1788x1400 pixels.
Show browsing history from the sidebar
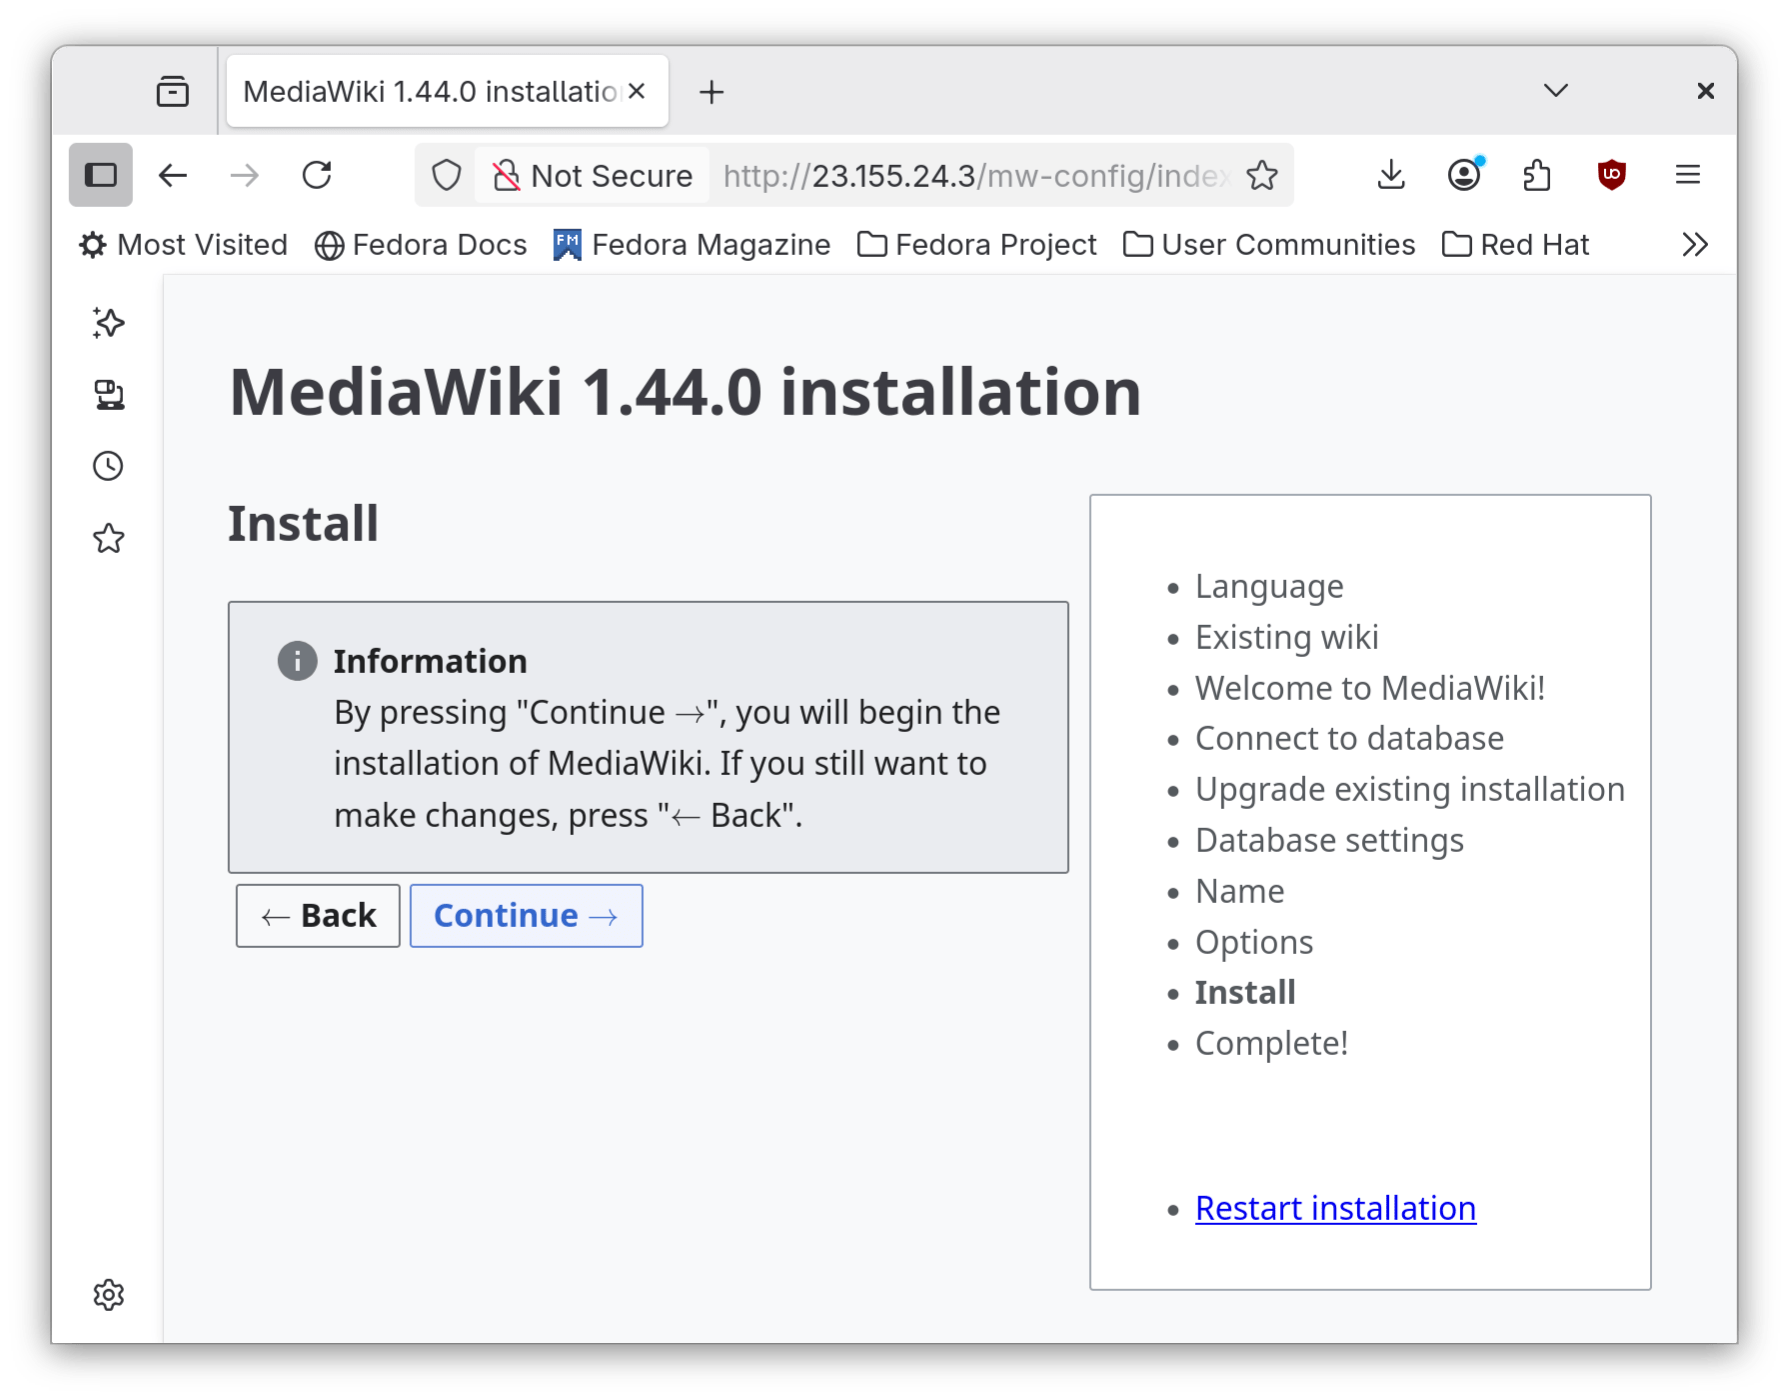(107, 465)
